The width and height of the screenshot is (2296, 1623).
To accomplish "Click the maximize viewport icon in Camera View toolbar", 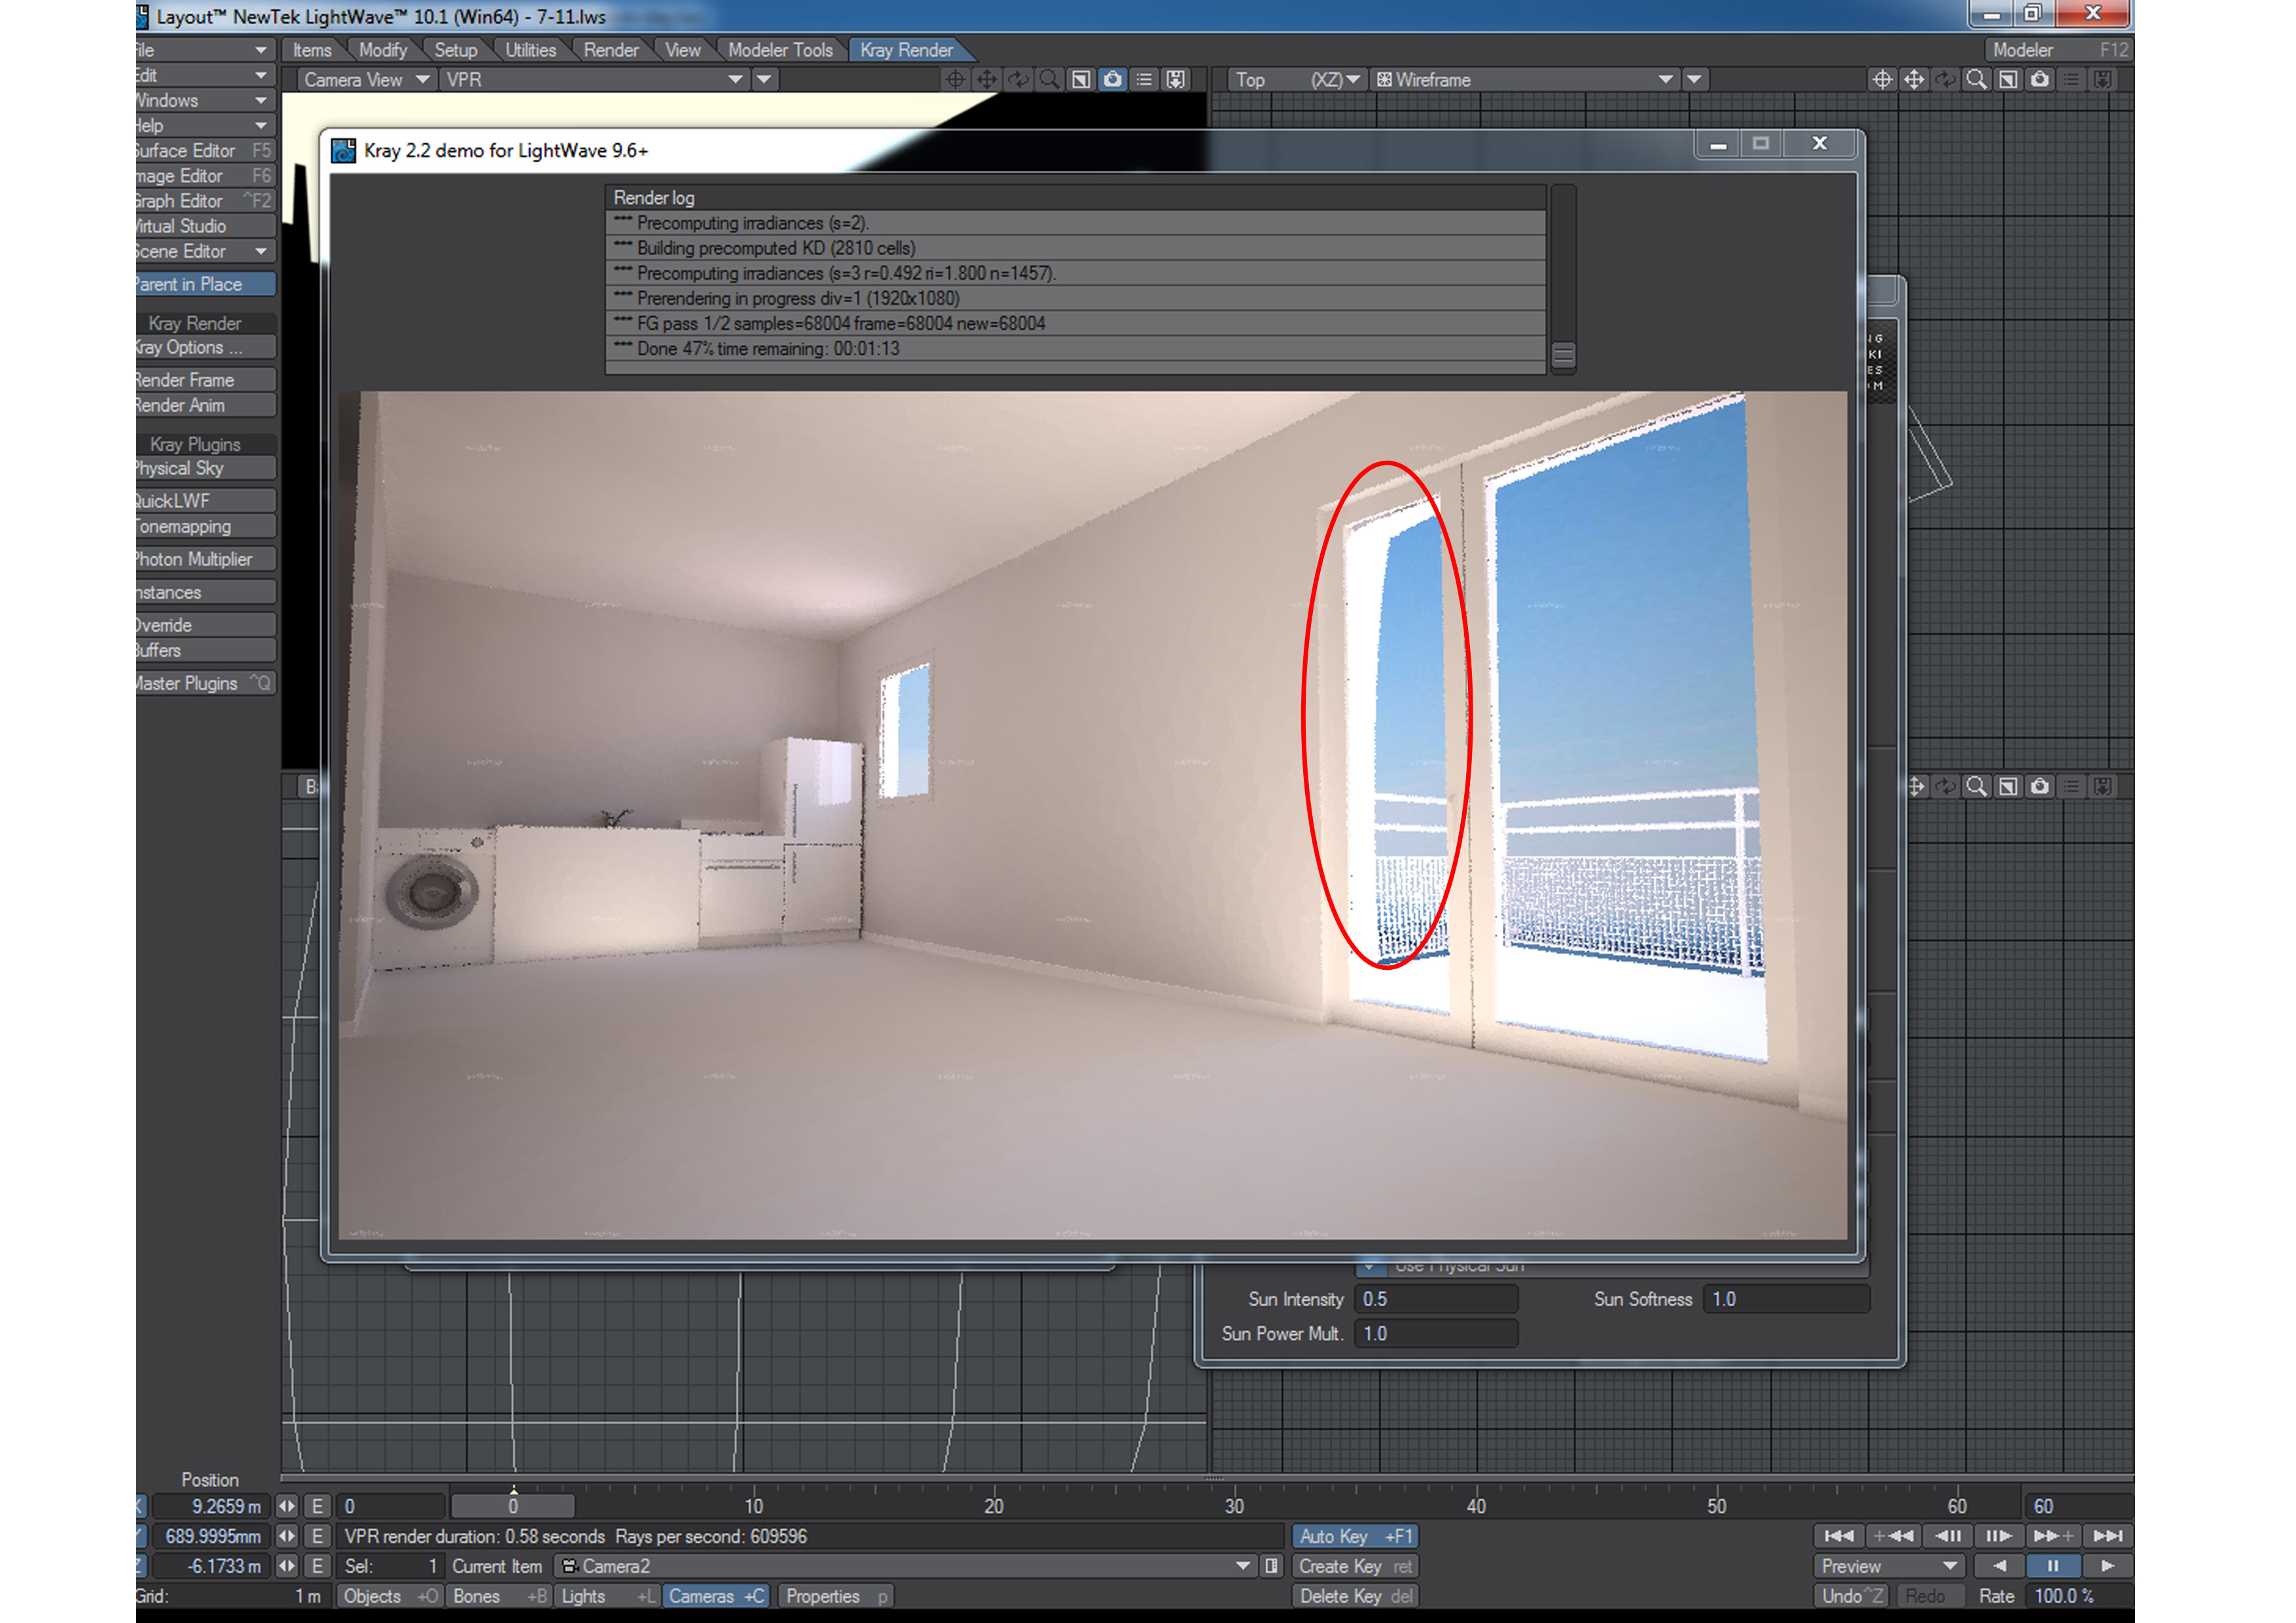I will [1081, 79].
